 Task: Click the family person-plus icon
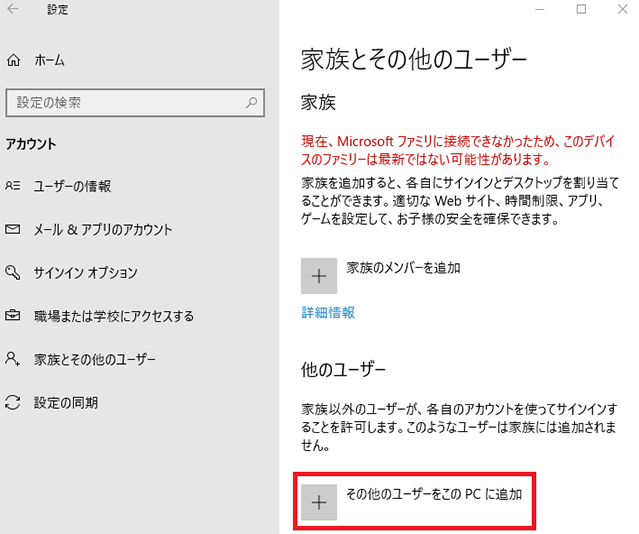pos(13,359)
